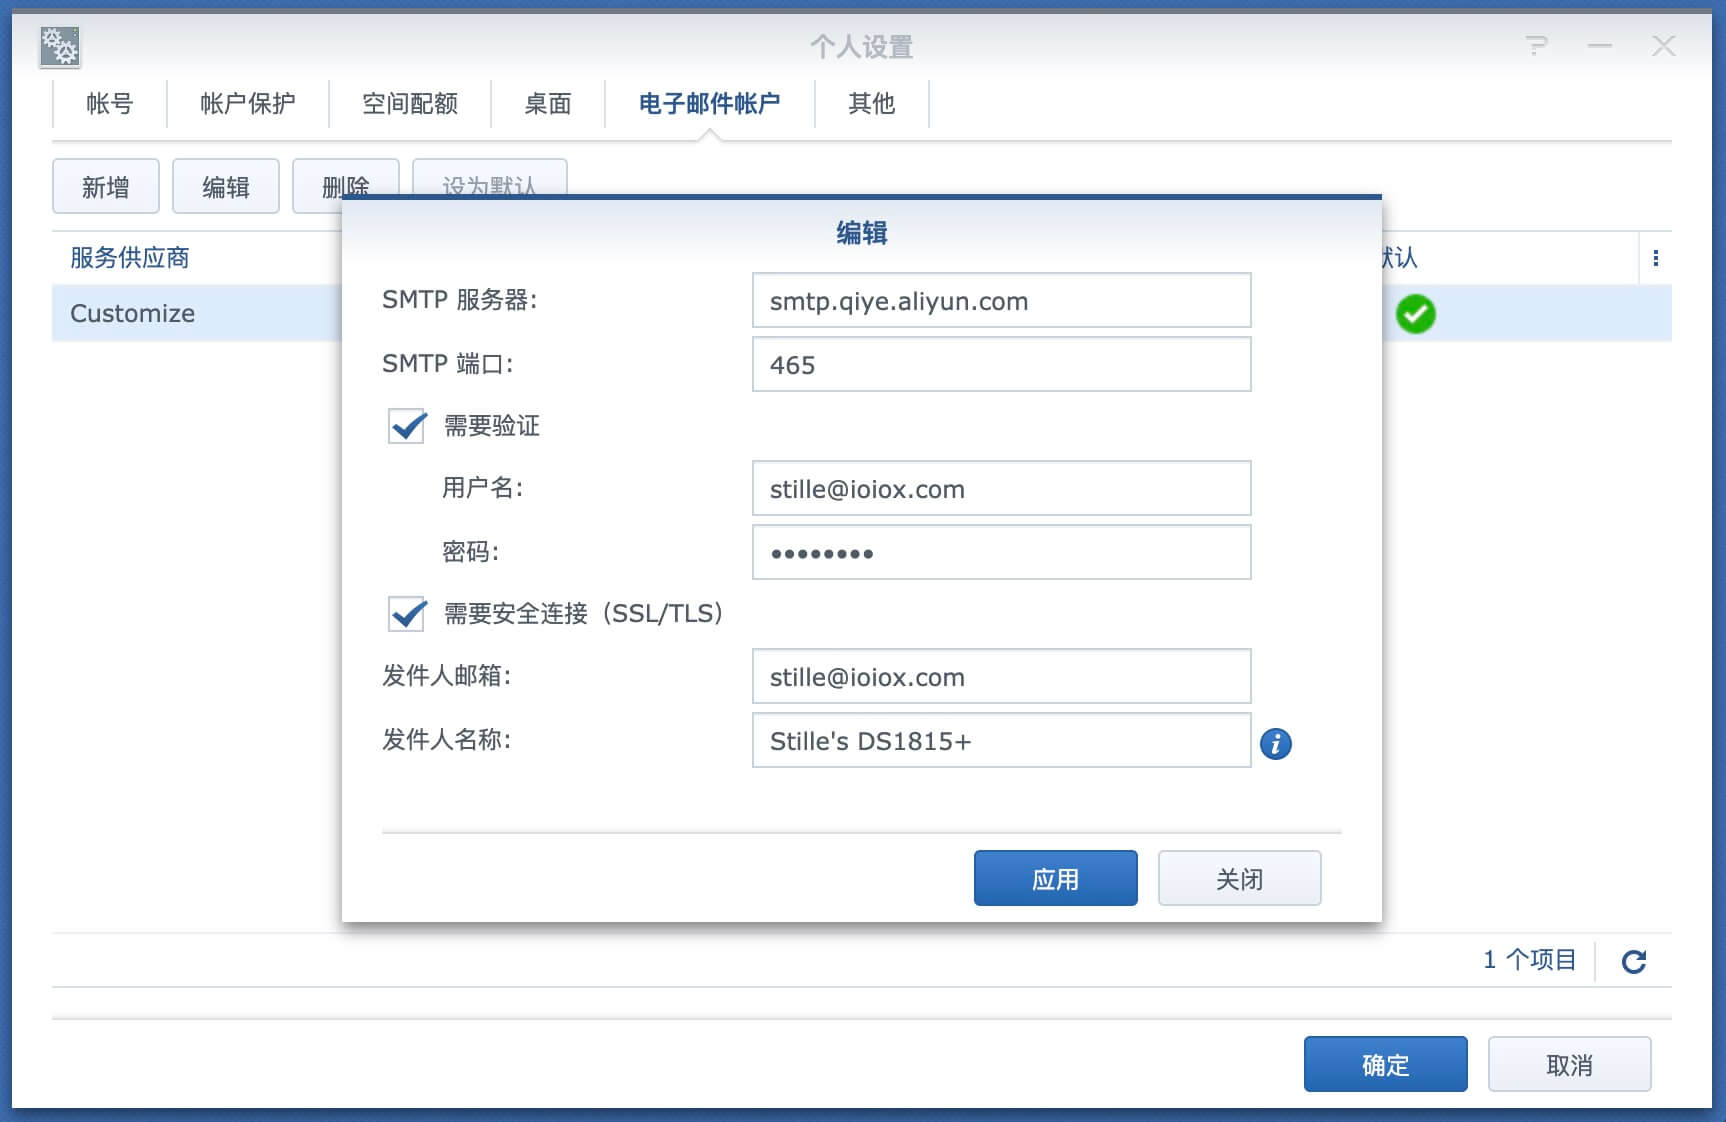The width and height of the screenshot is (1726, 1122).
Task: Click the SMTP 端口 field showing 465
Action: click(1002, 364)
